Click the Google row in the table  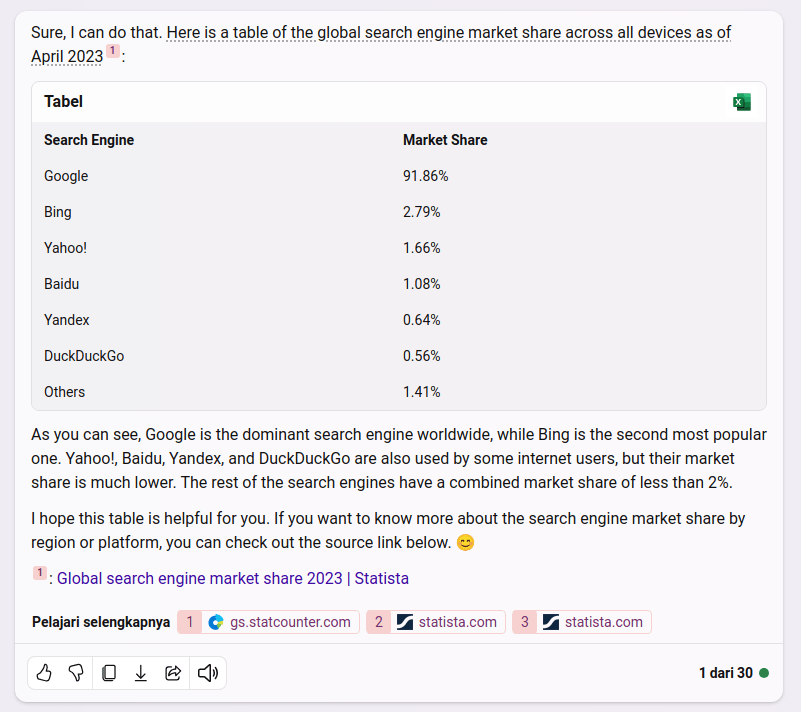(66, 176)
